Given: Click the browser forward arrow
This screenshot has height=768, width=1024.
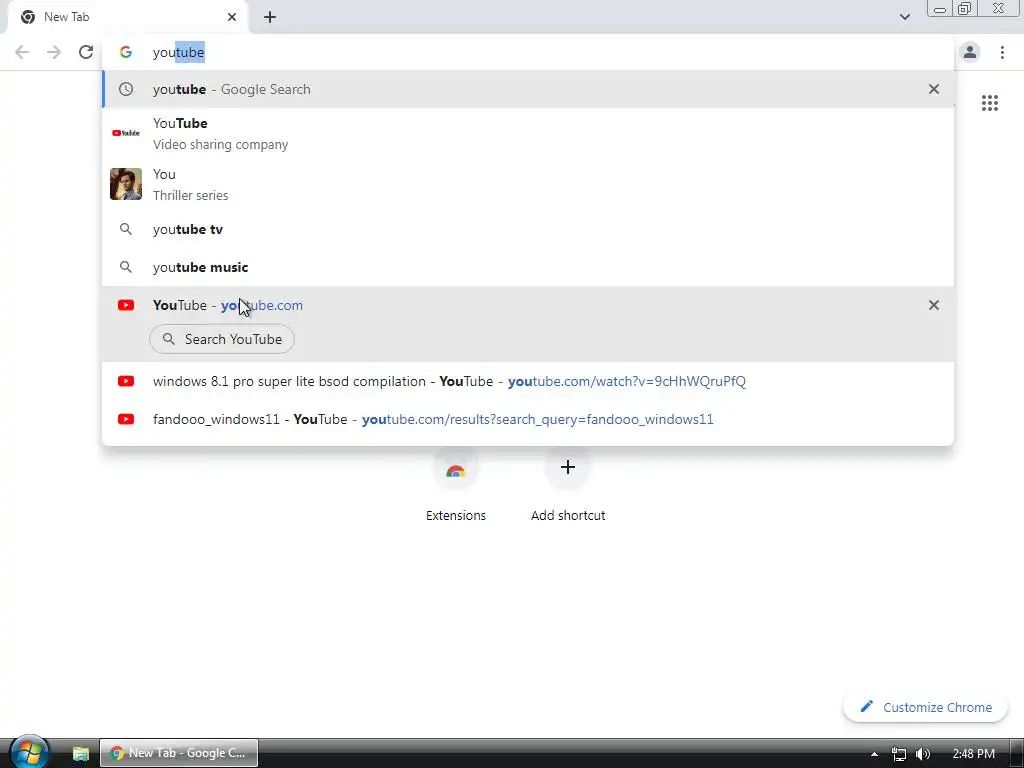Looking at the screenshot, I should pyautogui.click(x=54, y=52).
